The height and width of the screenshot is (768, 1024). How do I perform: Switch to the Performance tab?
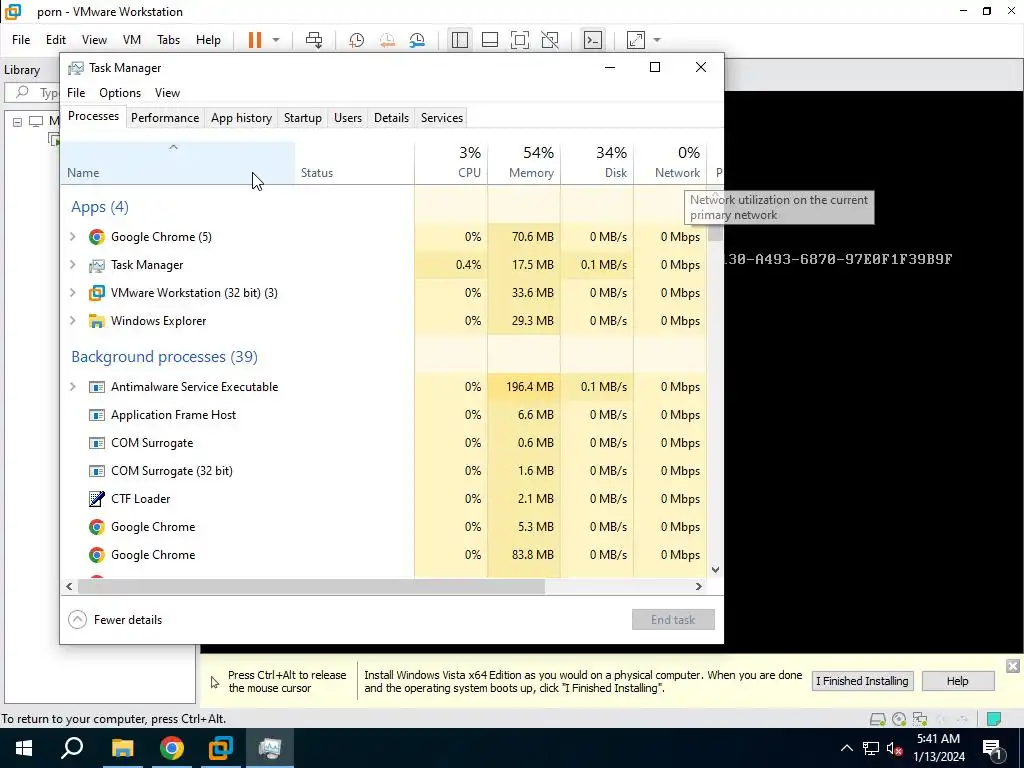(x=165, y=118)
